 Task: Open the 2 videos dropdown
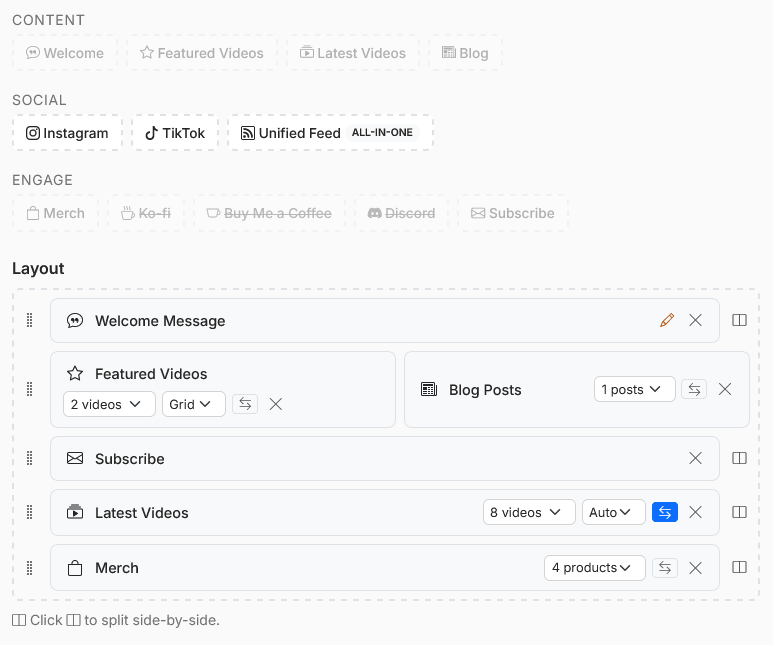[x=109, y=404]
